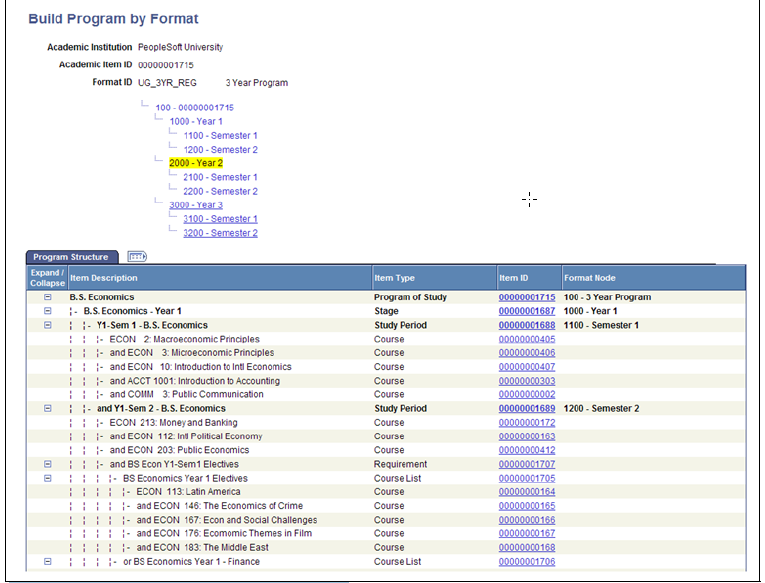Collapse the Y1-Sem 1 - B.S. Economics row
The height and width of the screenshot is (583, 765).
pos(47,325)
